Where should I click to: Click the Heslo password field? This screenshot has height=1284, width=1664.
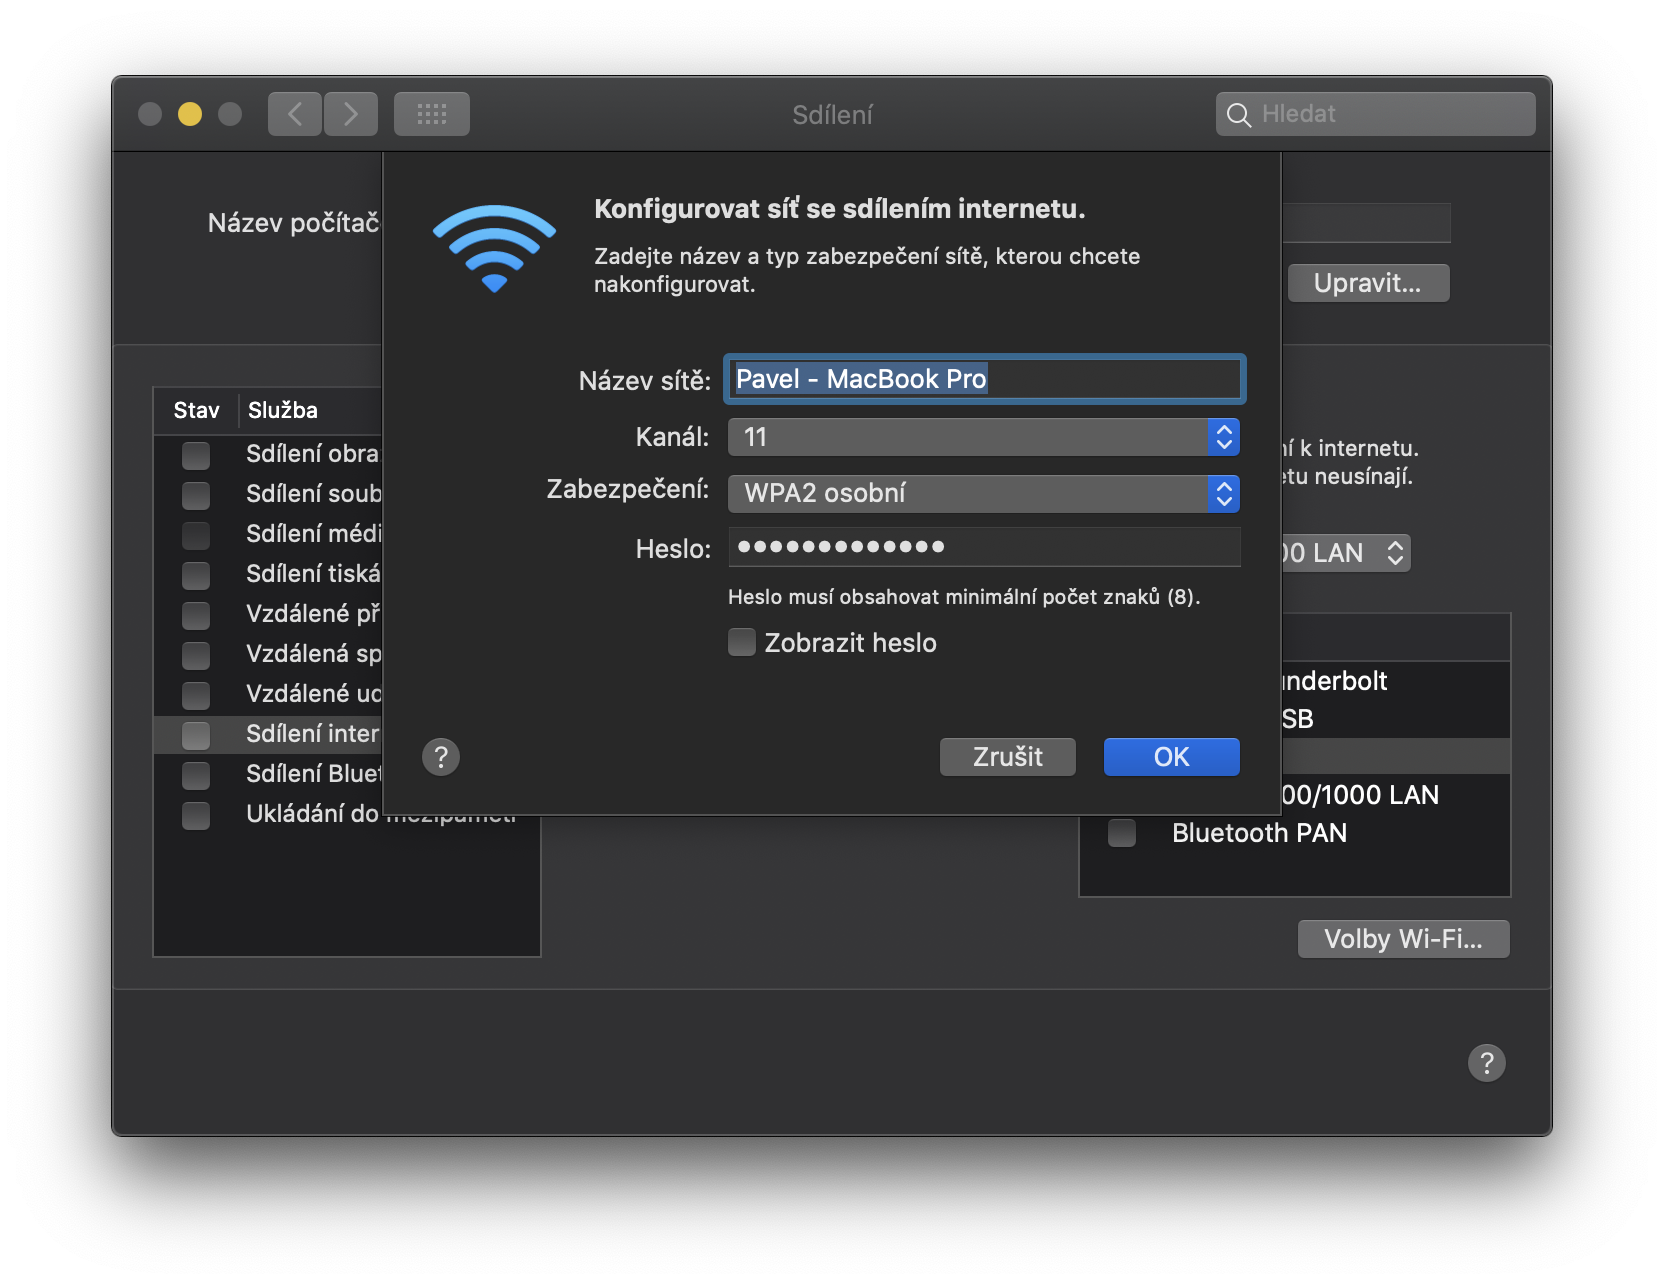click(x=983, y=547)
